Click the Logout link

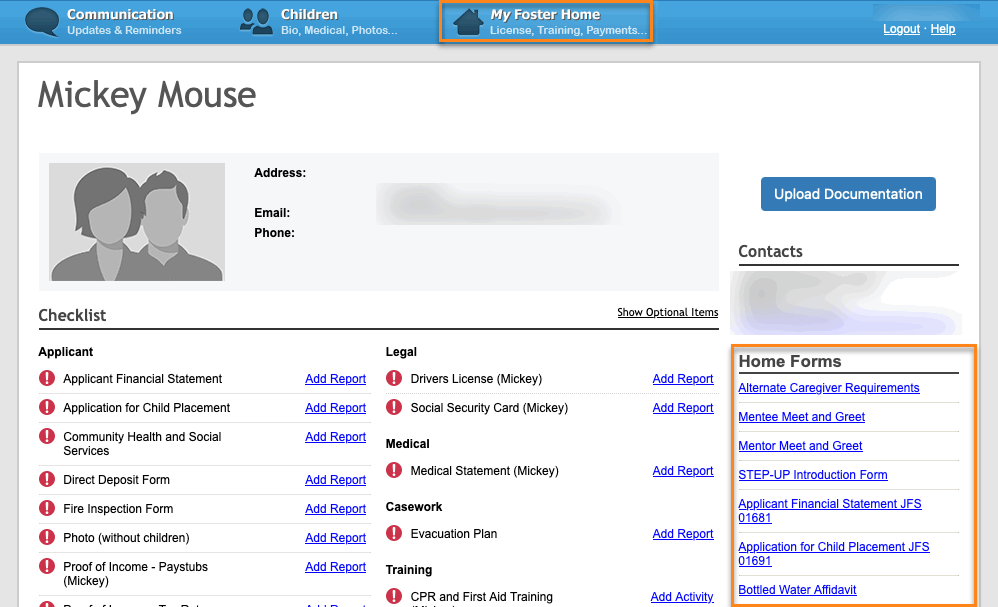(901, 29)
